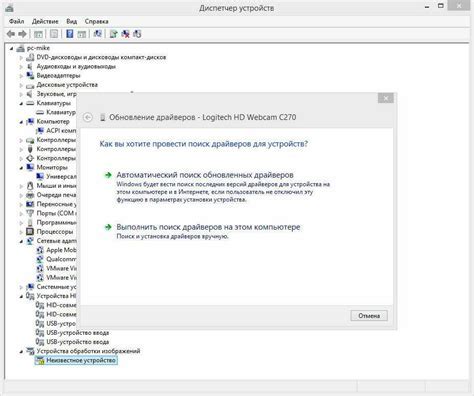Expand the Видеоадаптеры category
The width and height of the screenshot is (474, 396).
(x=21, y=76)
